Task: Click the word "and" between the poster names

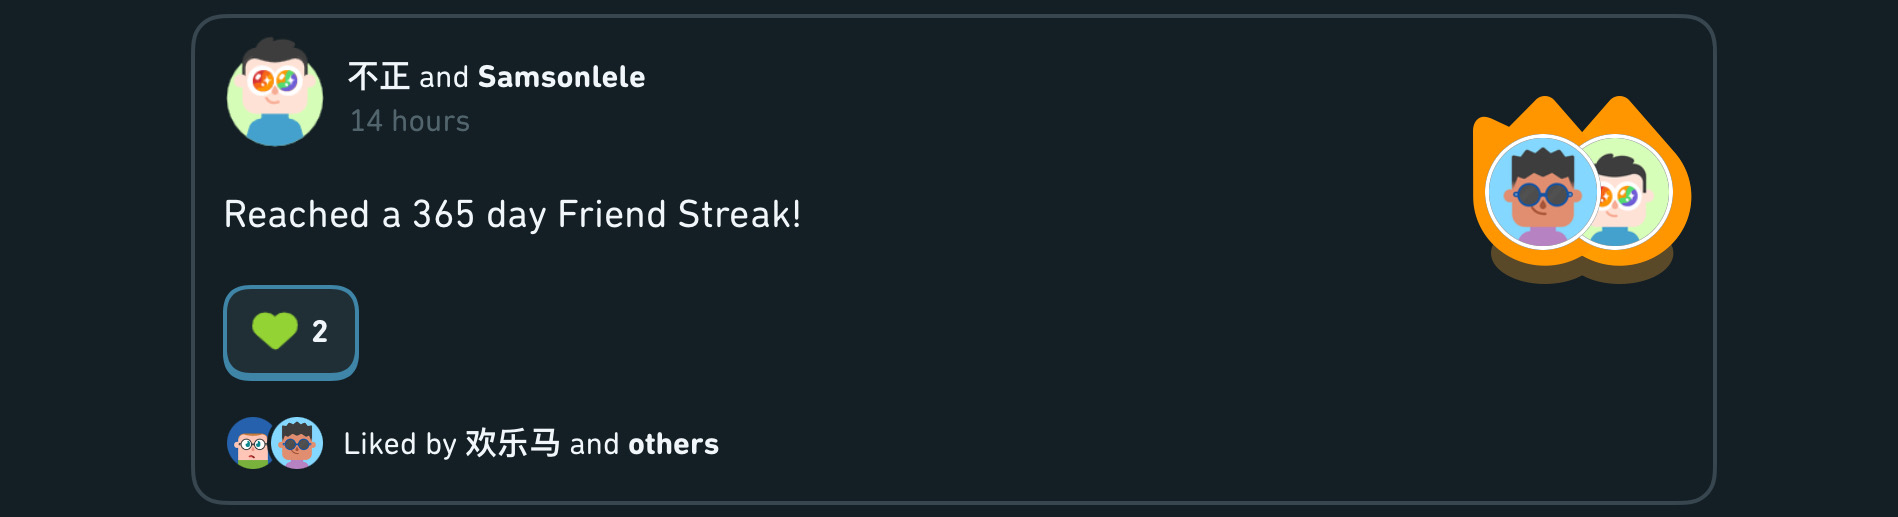Action: (x=444, y=77)
